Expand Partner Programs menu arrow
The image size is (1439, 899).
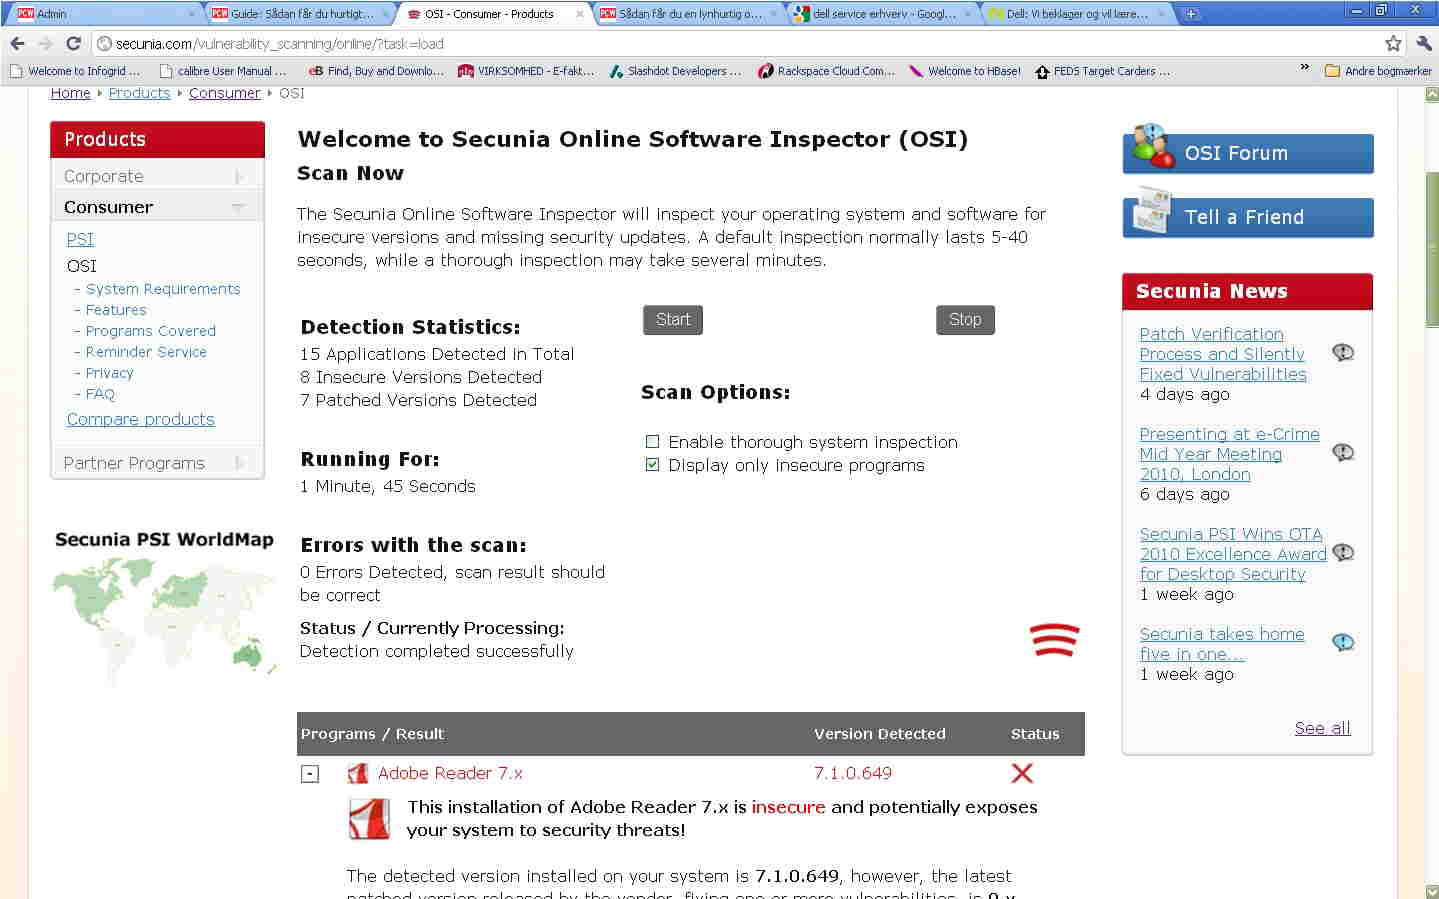(239, 463)
